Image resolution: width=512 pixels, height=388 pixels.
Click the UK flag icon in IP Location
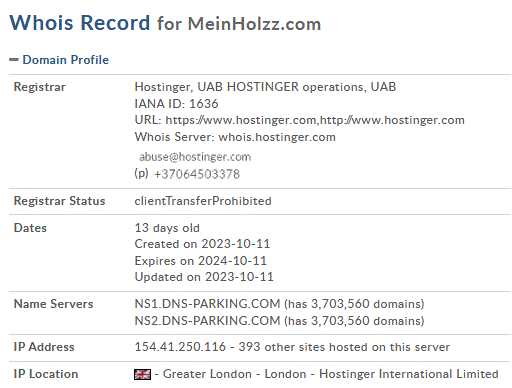pyautogui.click(x=142, y=375)
